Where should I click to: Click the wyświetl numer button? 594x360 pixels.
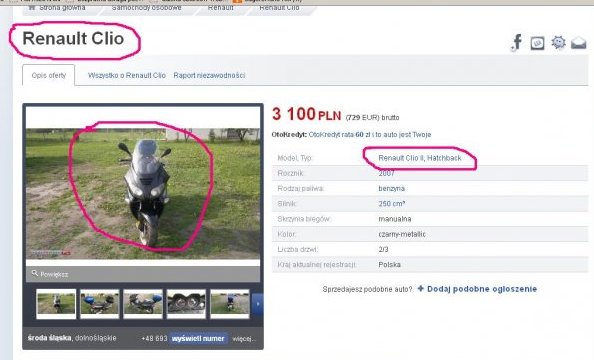click(198, 338)
